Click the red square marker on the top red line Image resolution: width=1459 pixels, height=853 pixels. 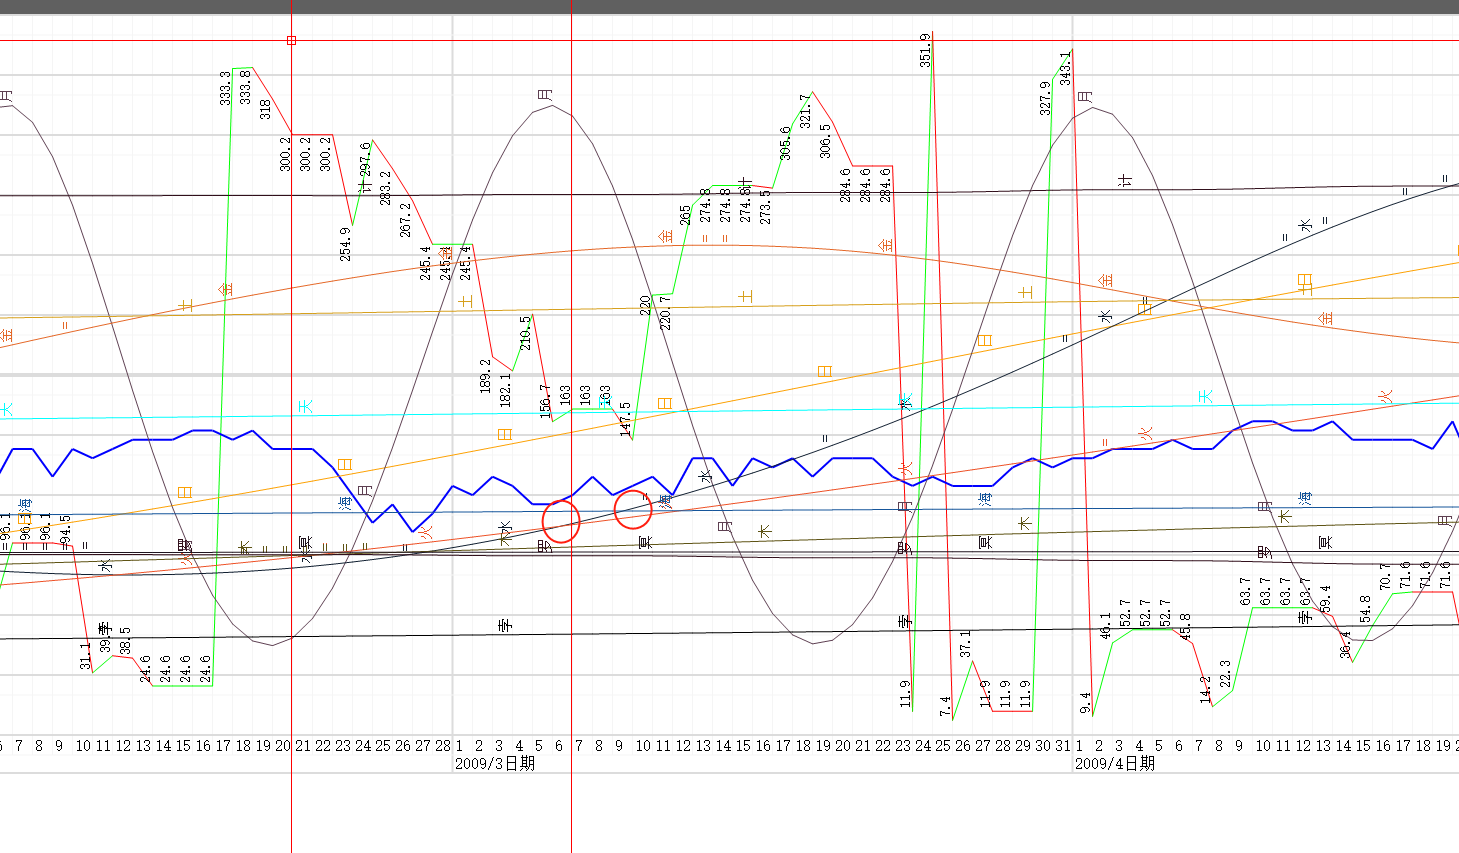click(291, 41)
